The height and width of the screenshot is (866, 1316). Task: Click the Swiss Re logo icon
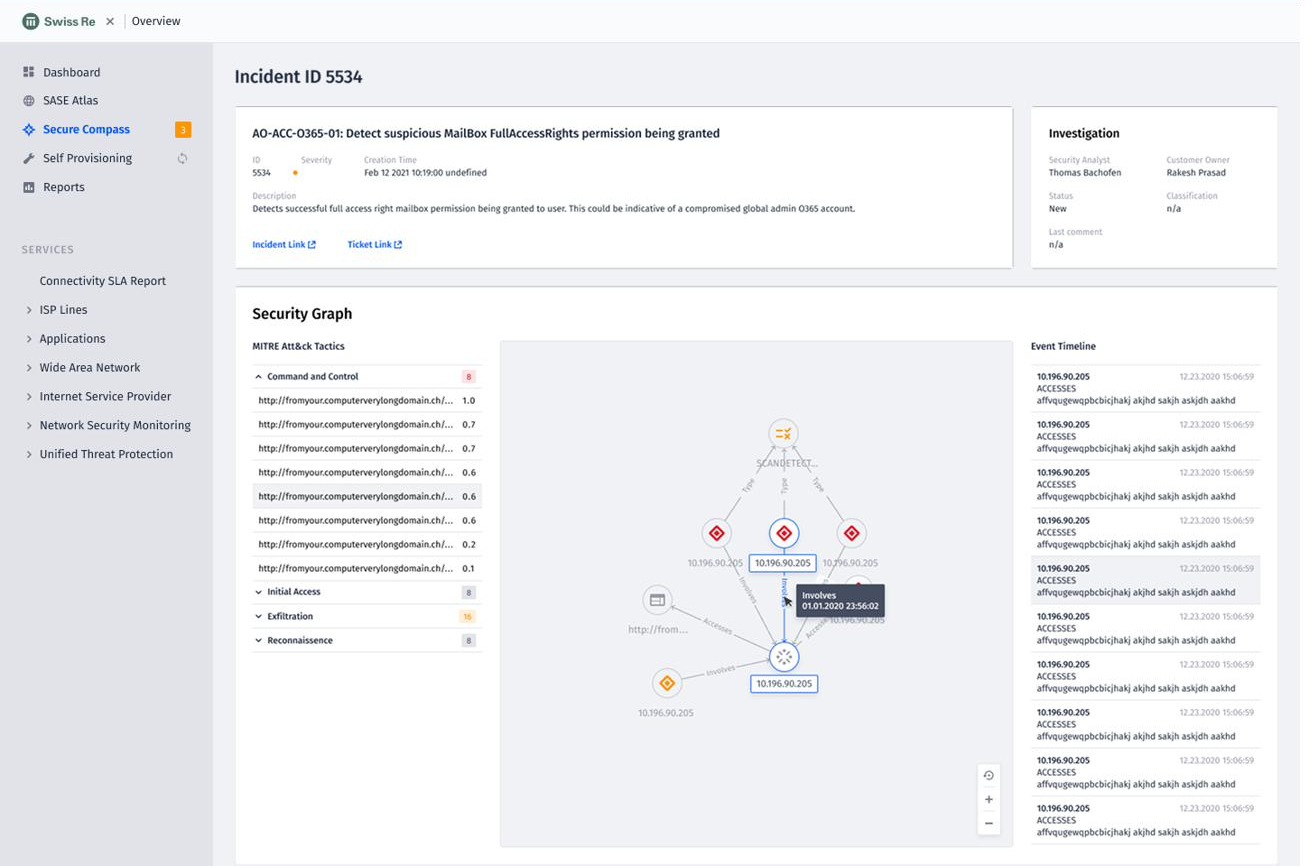click(30, 21)
